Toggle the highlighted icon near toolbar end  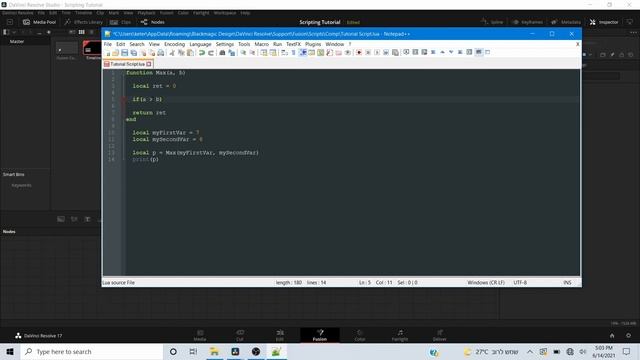(478, 52)
